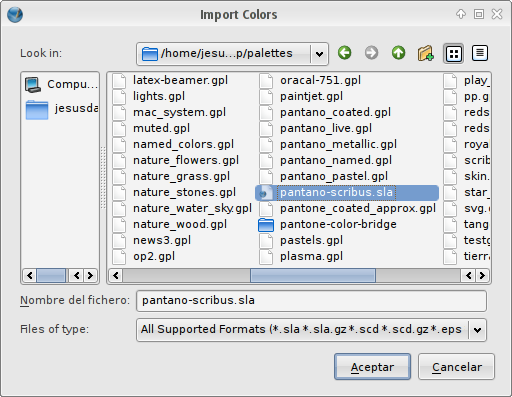
Task: Switch to detail view mode
Action: pos(480,53)
